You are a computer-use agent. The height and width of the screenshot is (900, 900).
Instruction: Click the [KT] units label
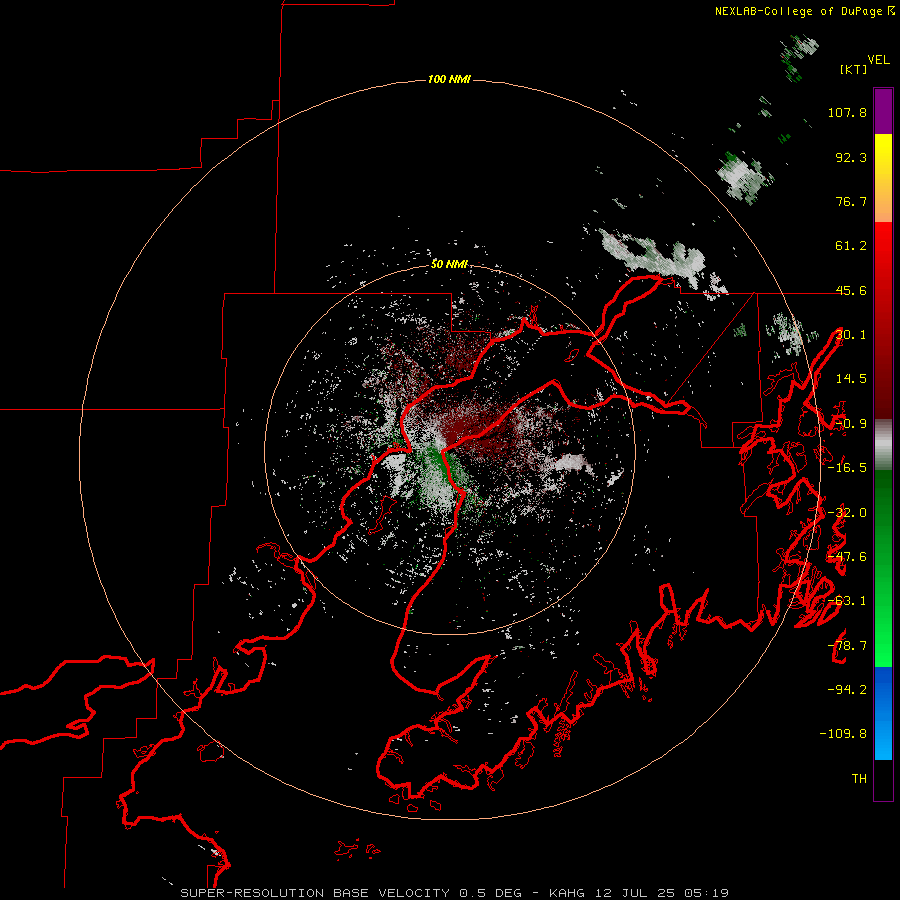pyautogui.click(x=854, y=69)
